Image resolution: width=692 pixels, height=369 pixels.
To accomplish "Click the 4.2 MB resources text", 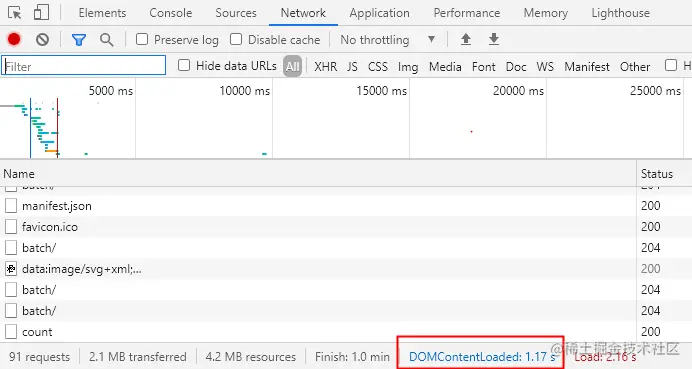I will point(251,357).
